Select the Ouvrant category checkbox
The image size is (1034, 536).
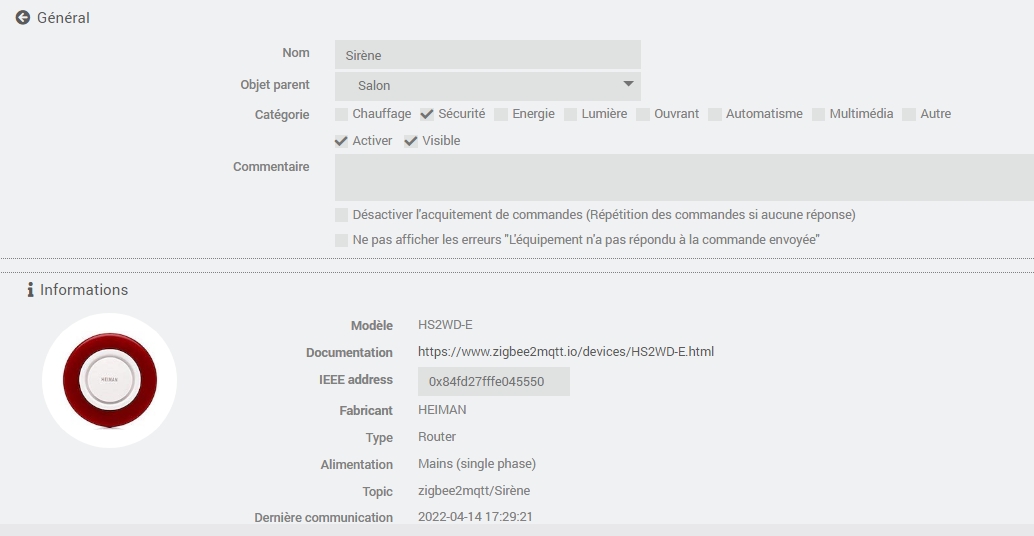point(643,114)
